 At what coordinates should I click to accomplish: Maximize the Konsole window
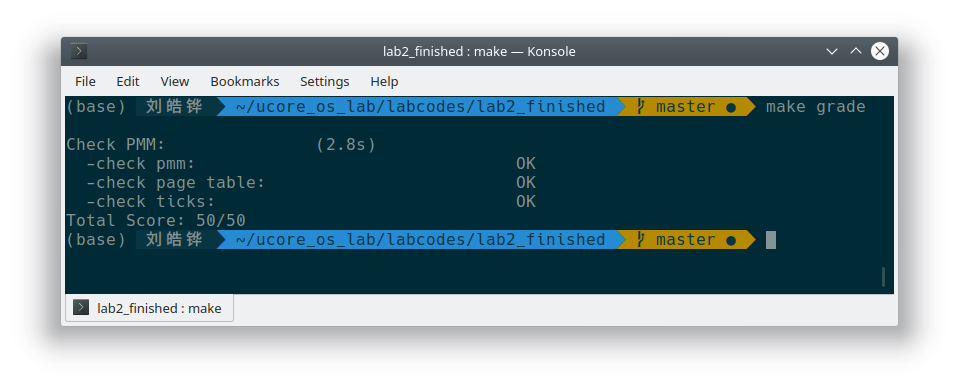[x=856, y=51]
